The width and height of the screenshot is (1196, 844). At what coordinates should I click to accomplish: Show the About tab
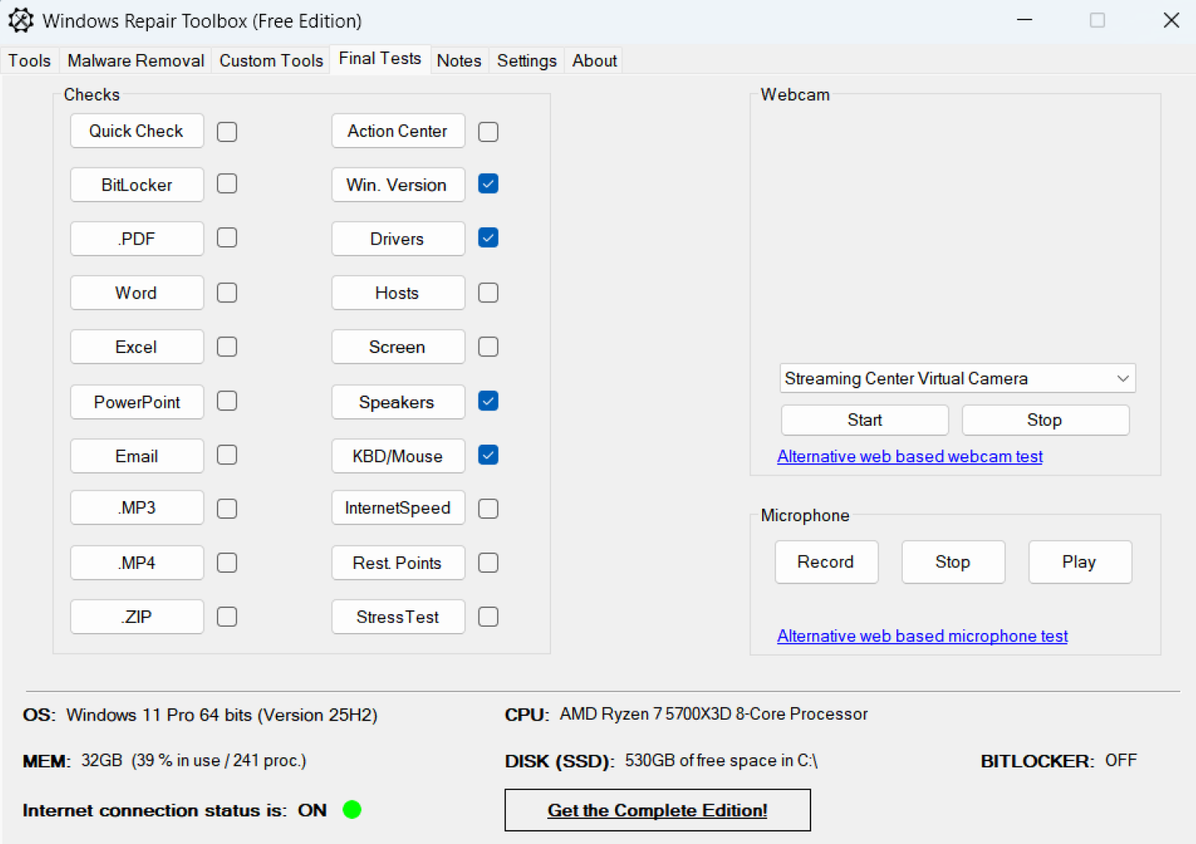595,60
